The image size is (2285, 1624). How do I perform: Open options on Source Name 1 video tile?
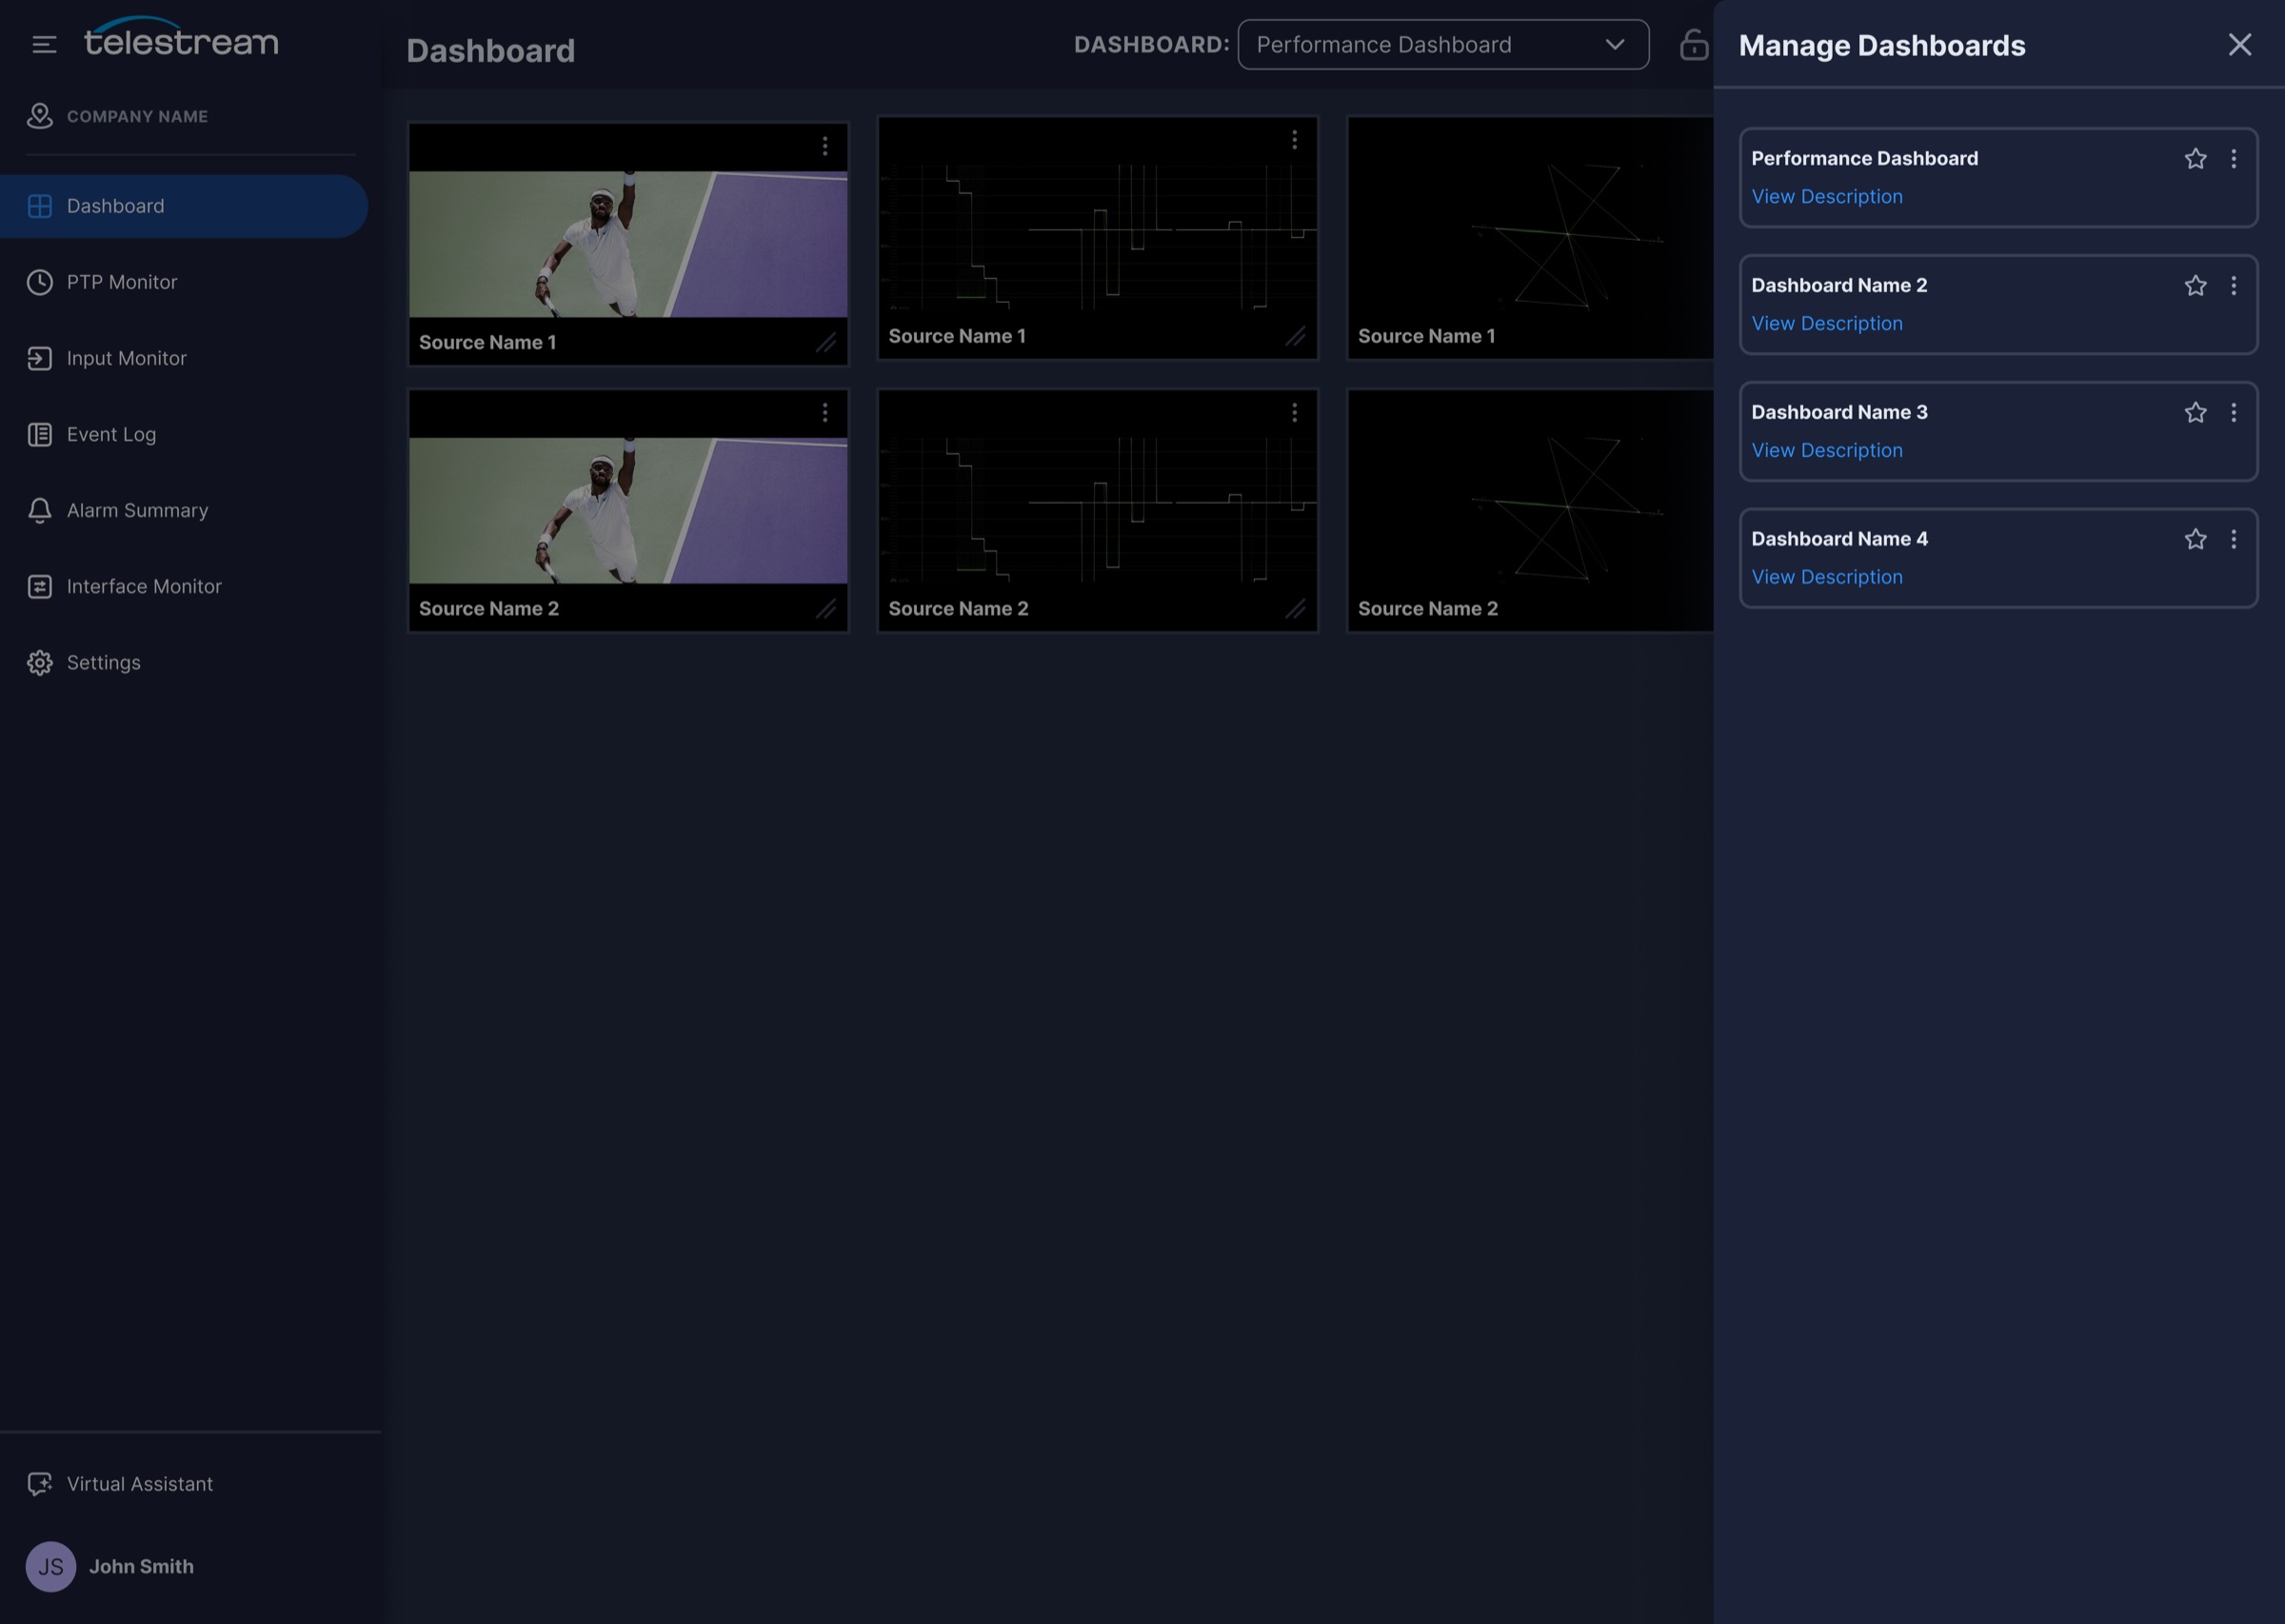[825, 147]
